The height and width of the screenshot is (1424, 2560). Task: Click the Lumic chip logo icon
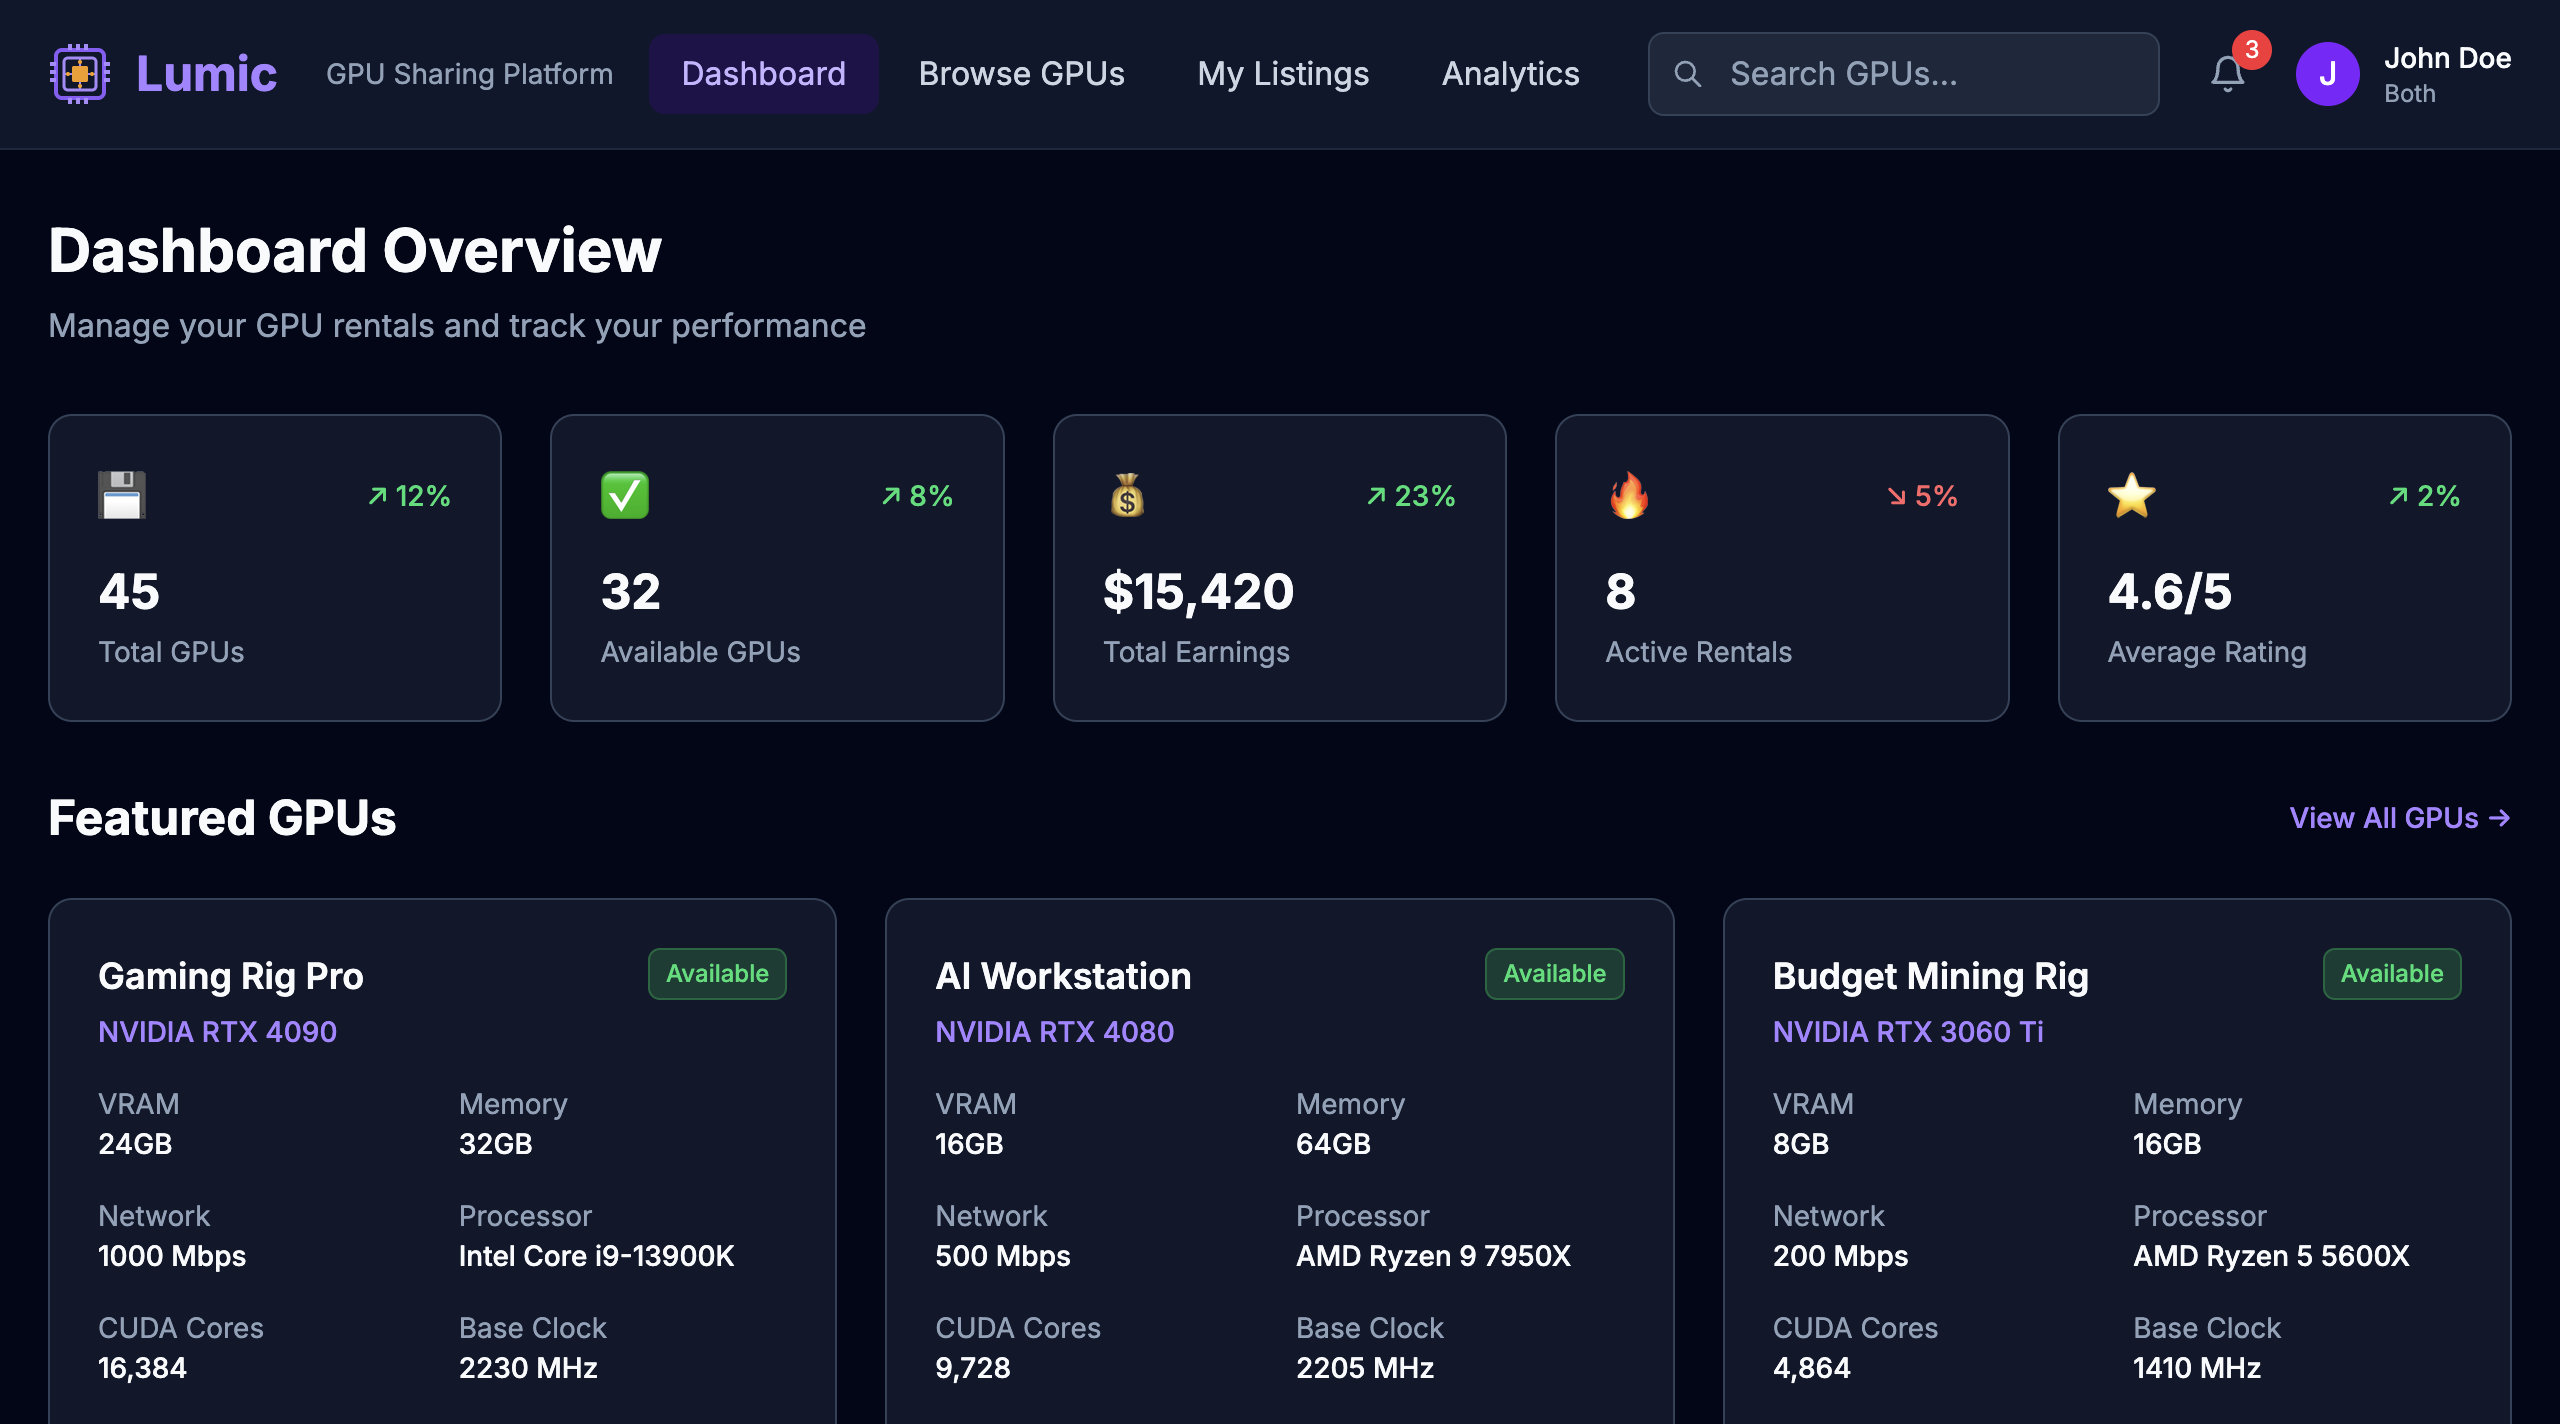80,74
